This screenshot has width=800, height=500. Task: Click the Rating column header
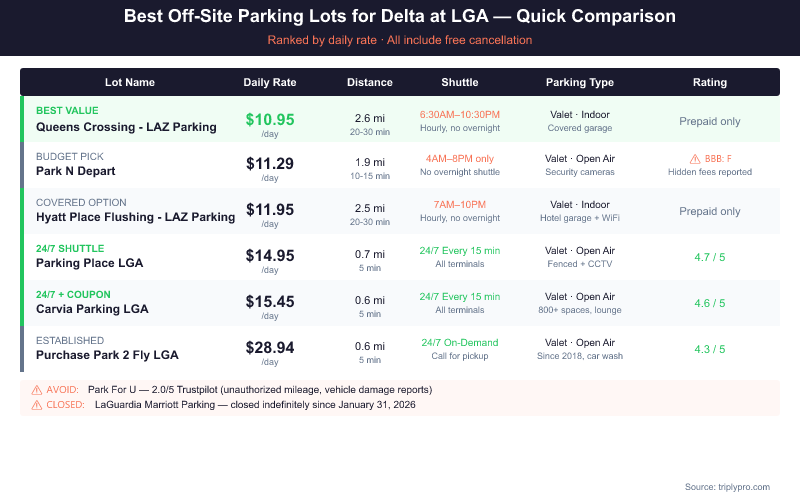[710, 82]
